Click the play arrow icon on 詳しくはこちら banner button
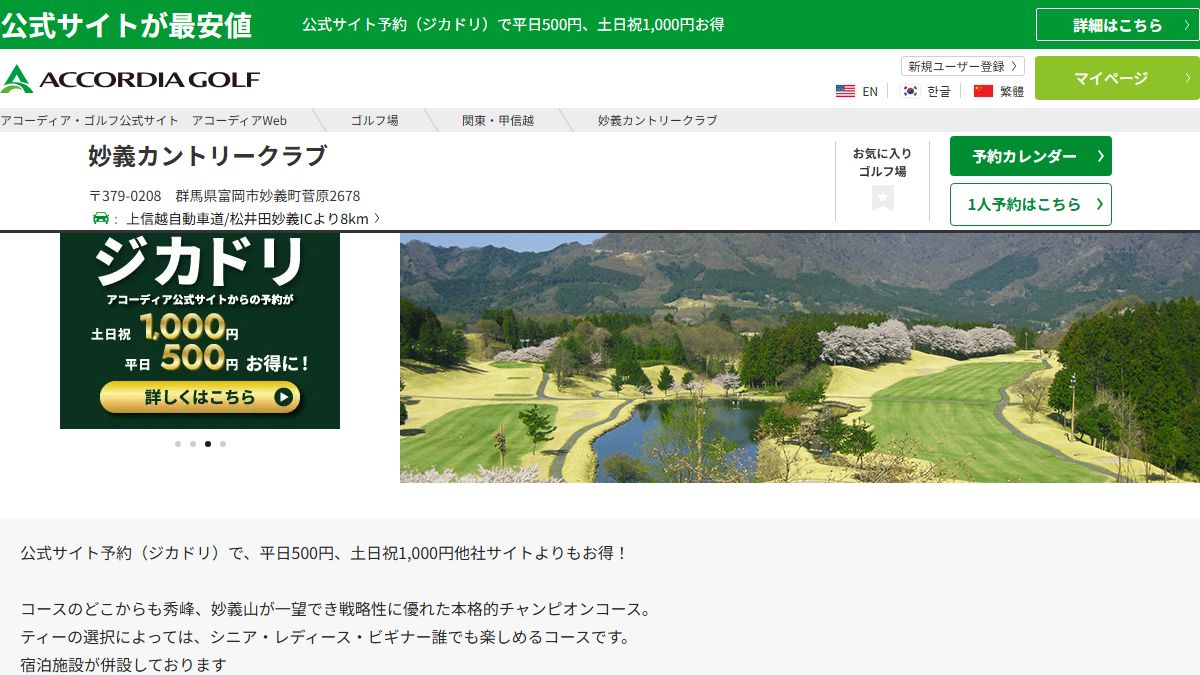Image resolution: width=1200 pixels, height=675 pixels. [283, 397]
